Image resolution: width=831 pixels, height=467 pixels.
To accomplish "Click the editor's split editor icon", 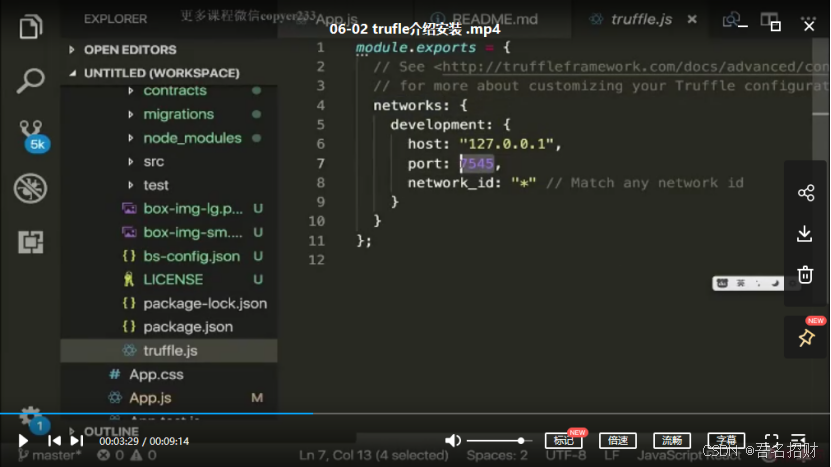I will 768,20.
